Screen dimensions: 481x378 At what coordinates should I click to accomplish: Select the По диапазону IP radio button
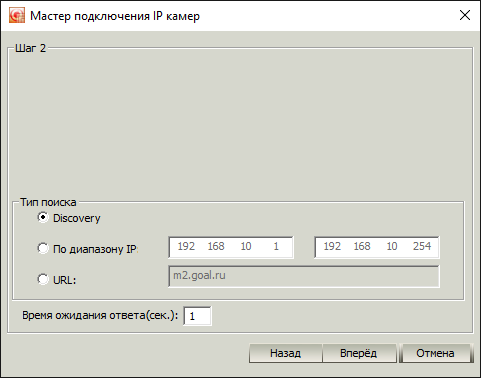click(x=43, y=248)
